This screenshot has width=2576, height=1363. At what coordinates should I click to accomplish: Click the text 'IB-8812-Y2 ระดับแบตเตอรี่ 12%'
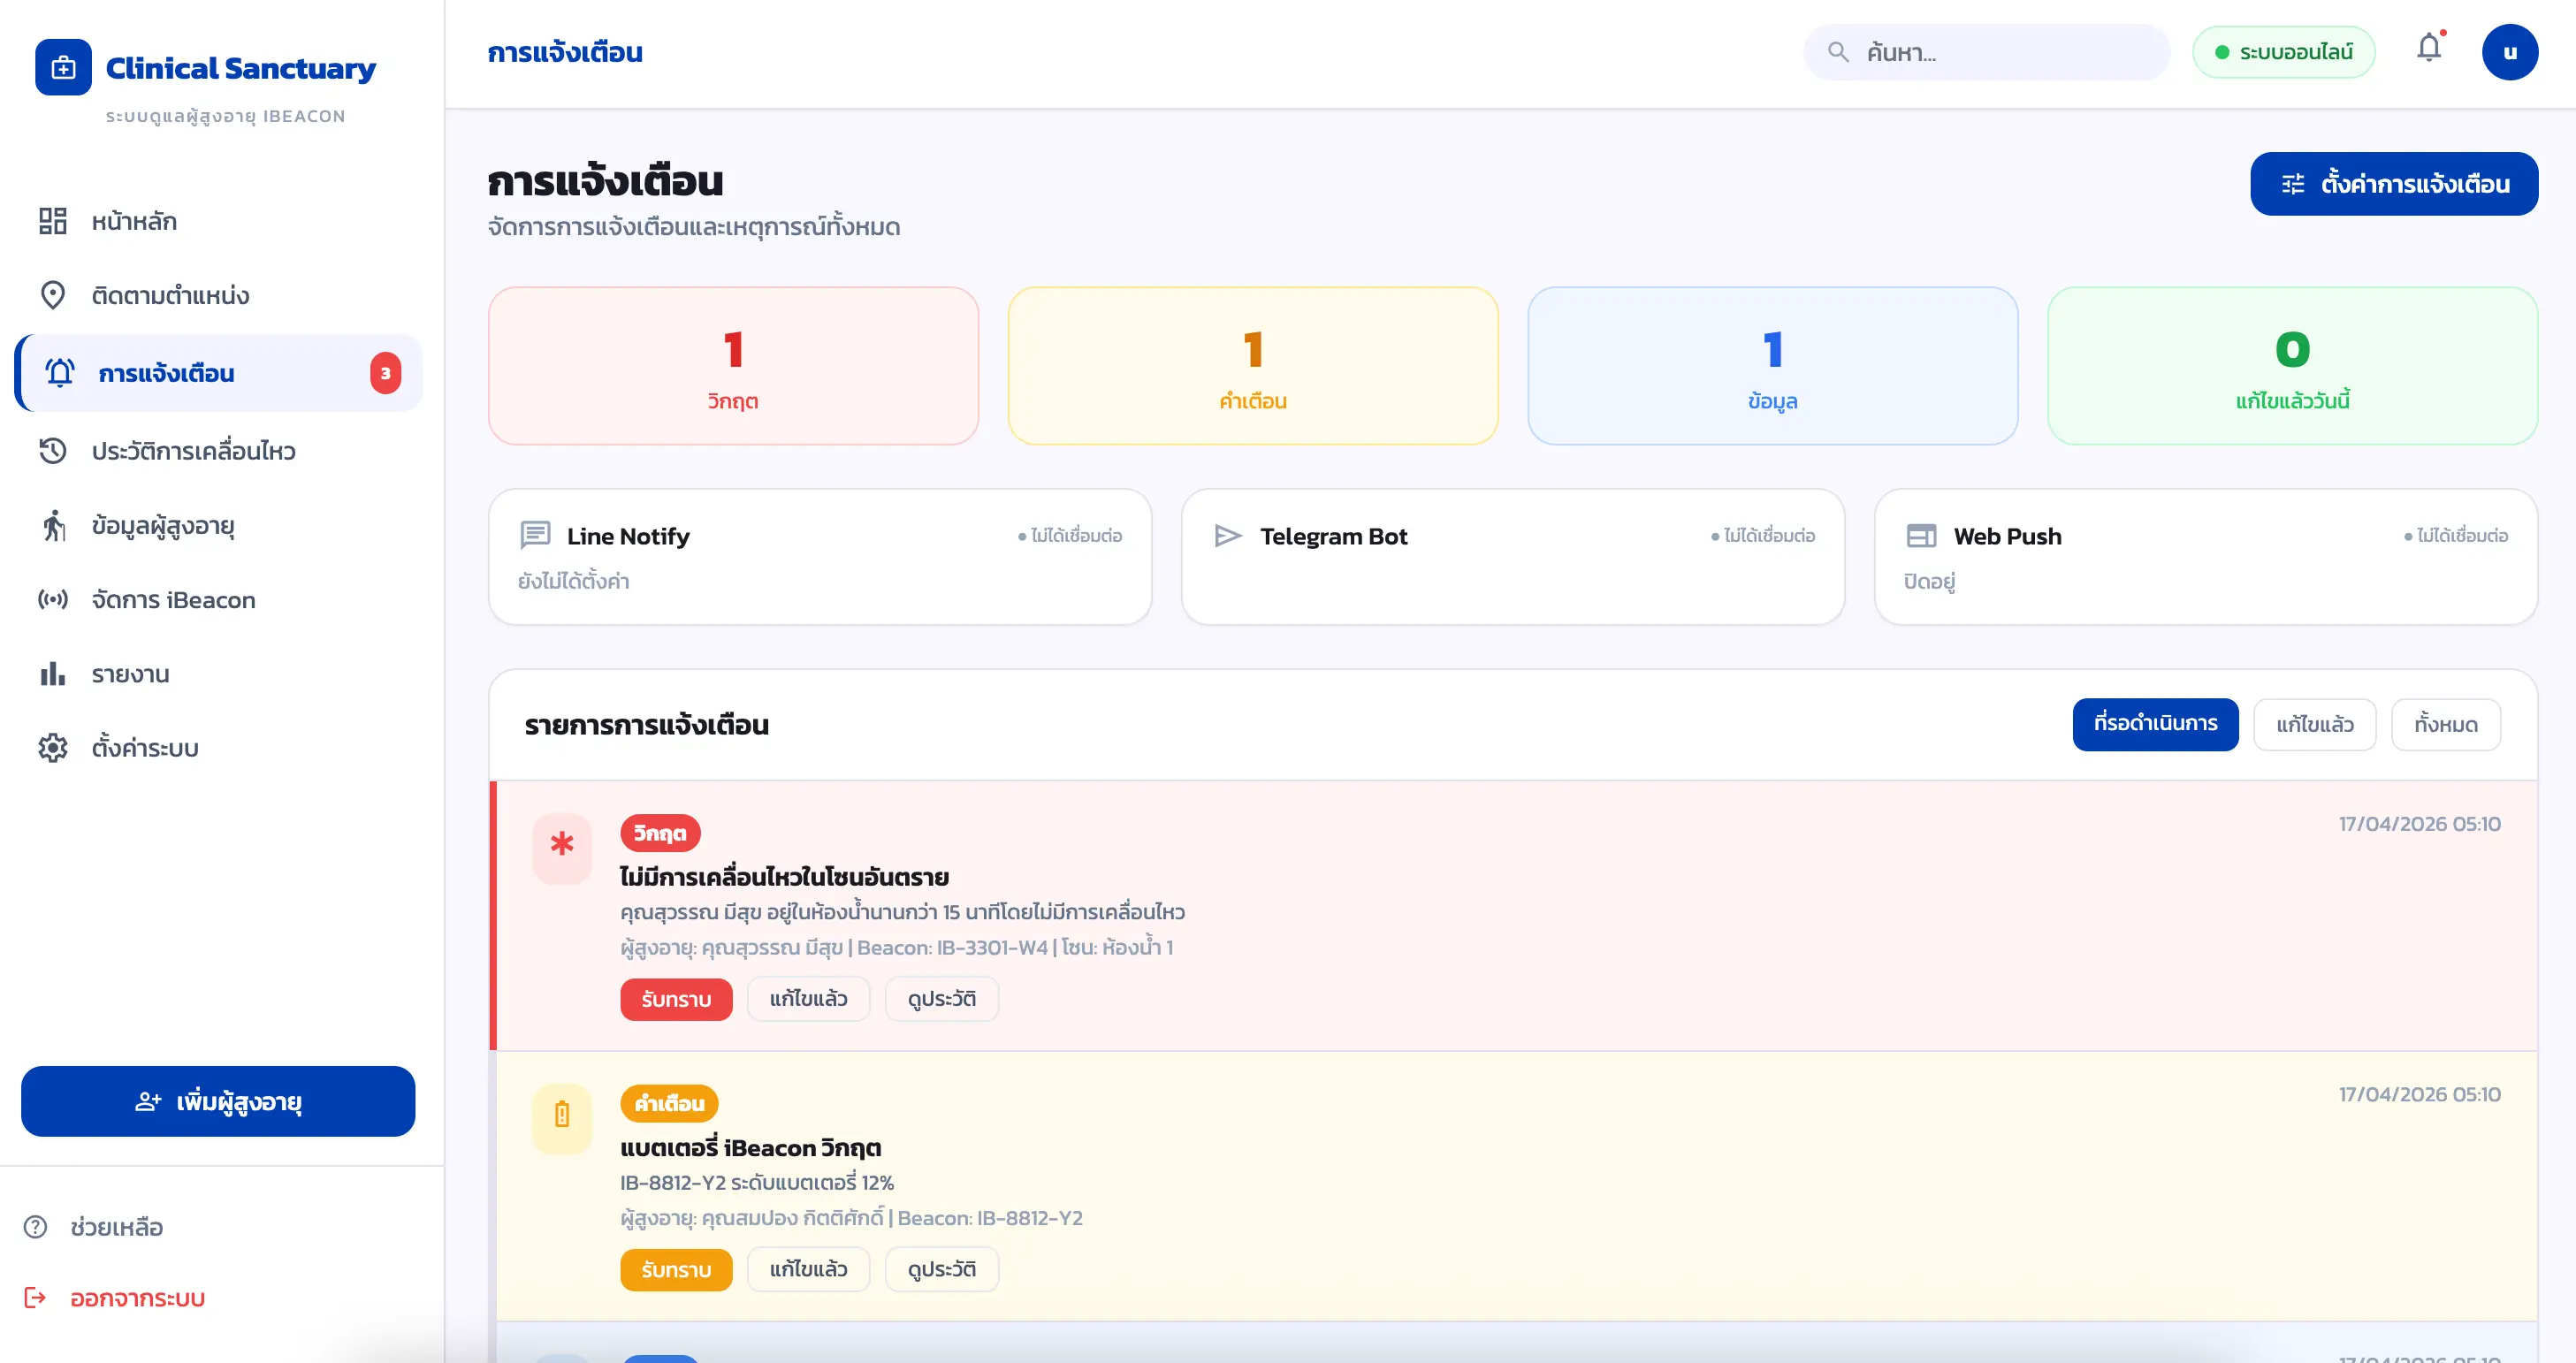pyautogui.click(x=757, y=1183)
